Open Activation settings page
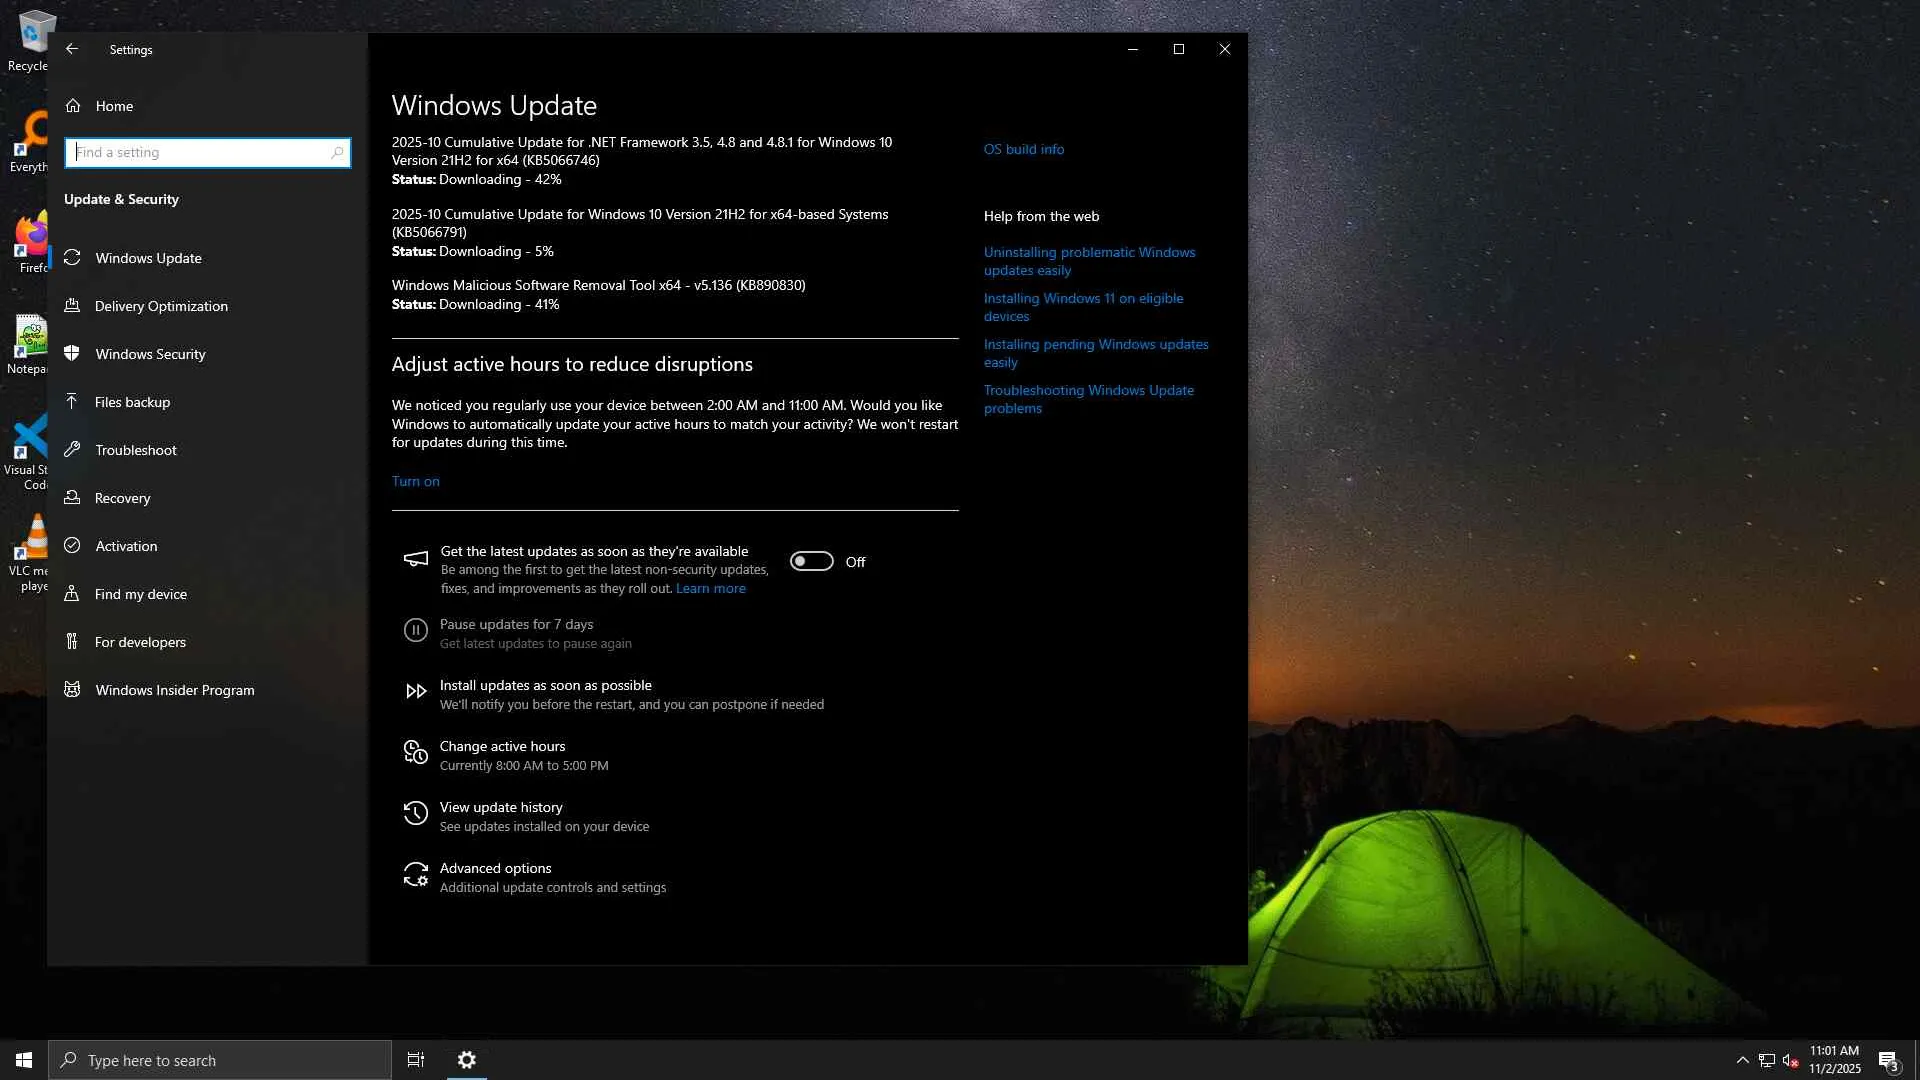 click(x=126, y=546)
